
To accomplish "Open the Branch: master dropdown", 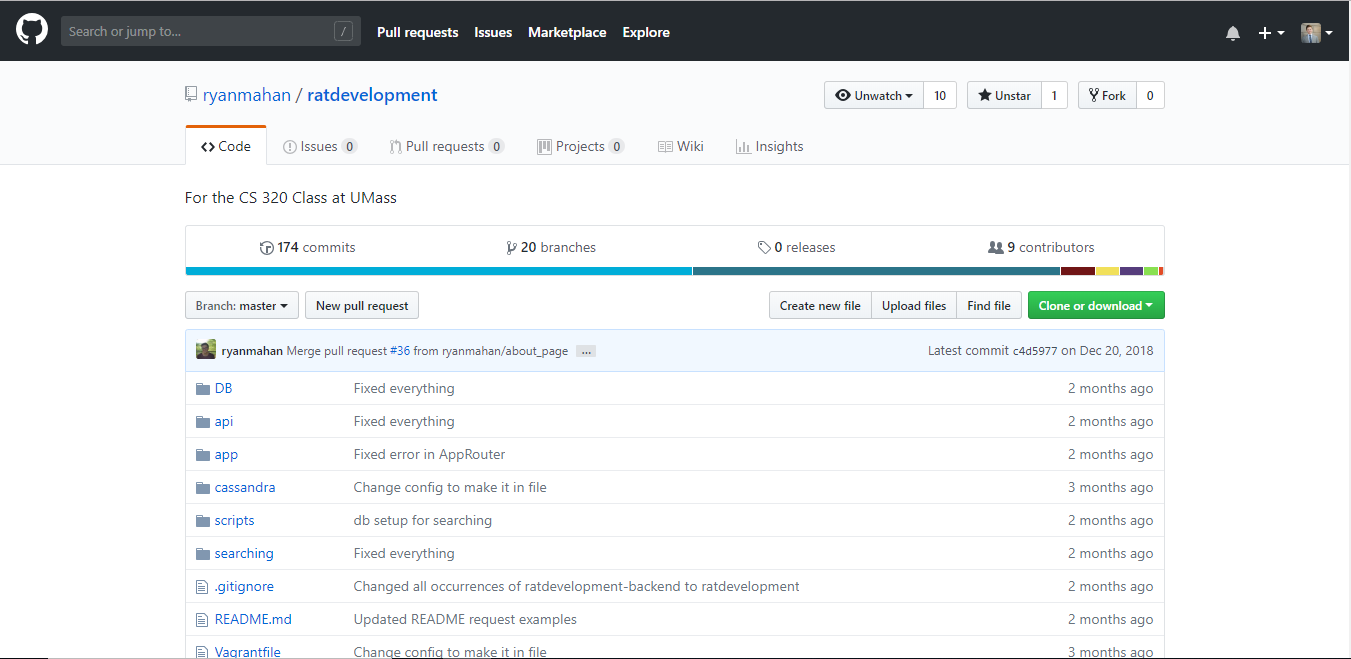I will click(242, 306).
